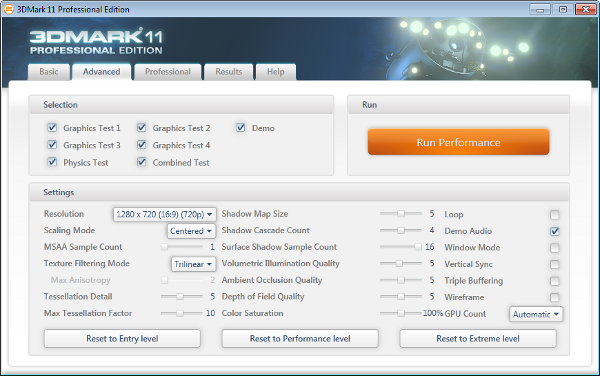Click the 3DMark 11 Professional Edition logo
Screen dimensions: 600x376
[96, 41]
